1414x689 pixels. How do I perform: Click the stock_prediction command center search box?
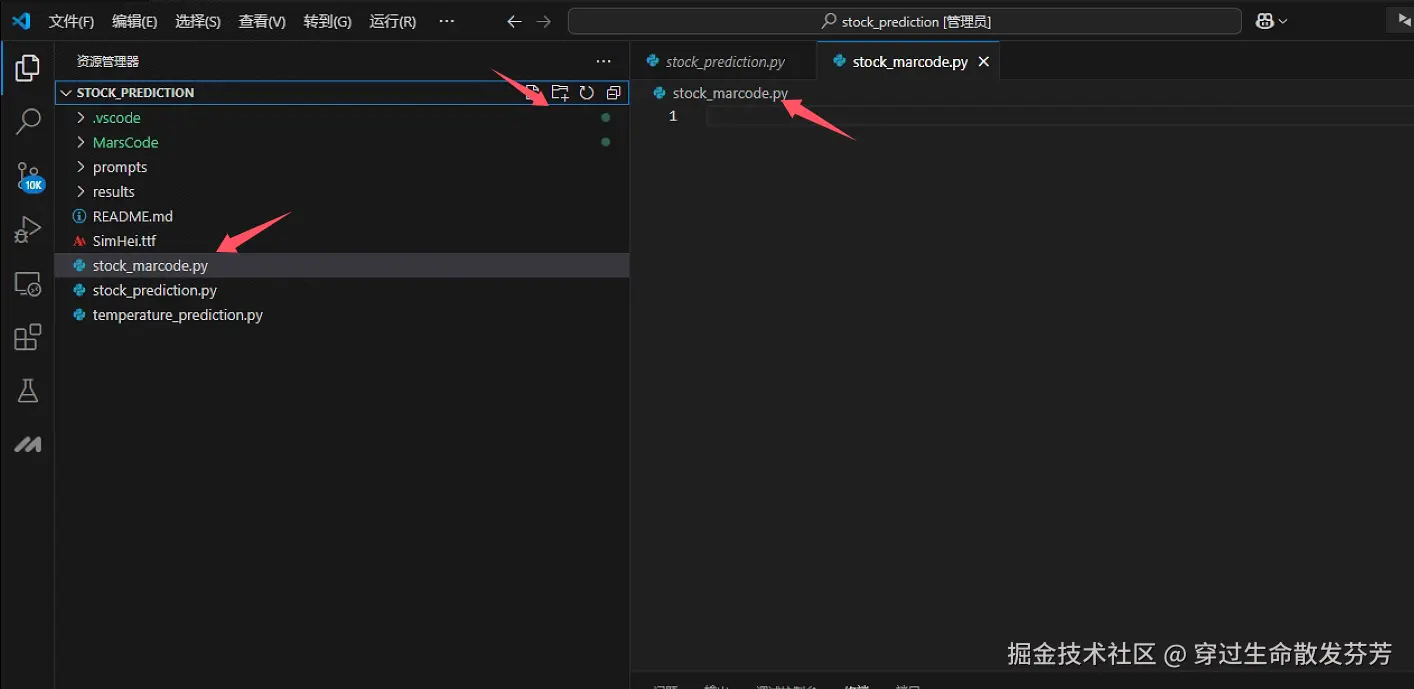click(x=905, y=21)
